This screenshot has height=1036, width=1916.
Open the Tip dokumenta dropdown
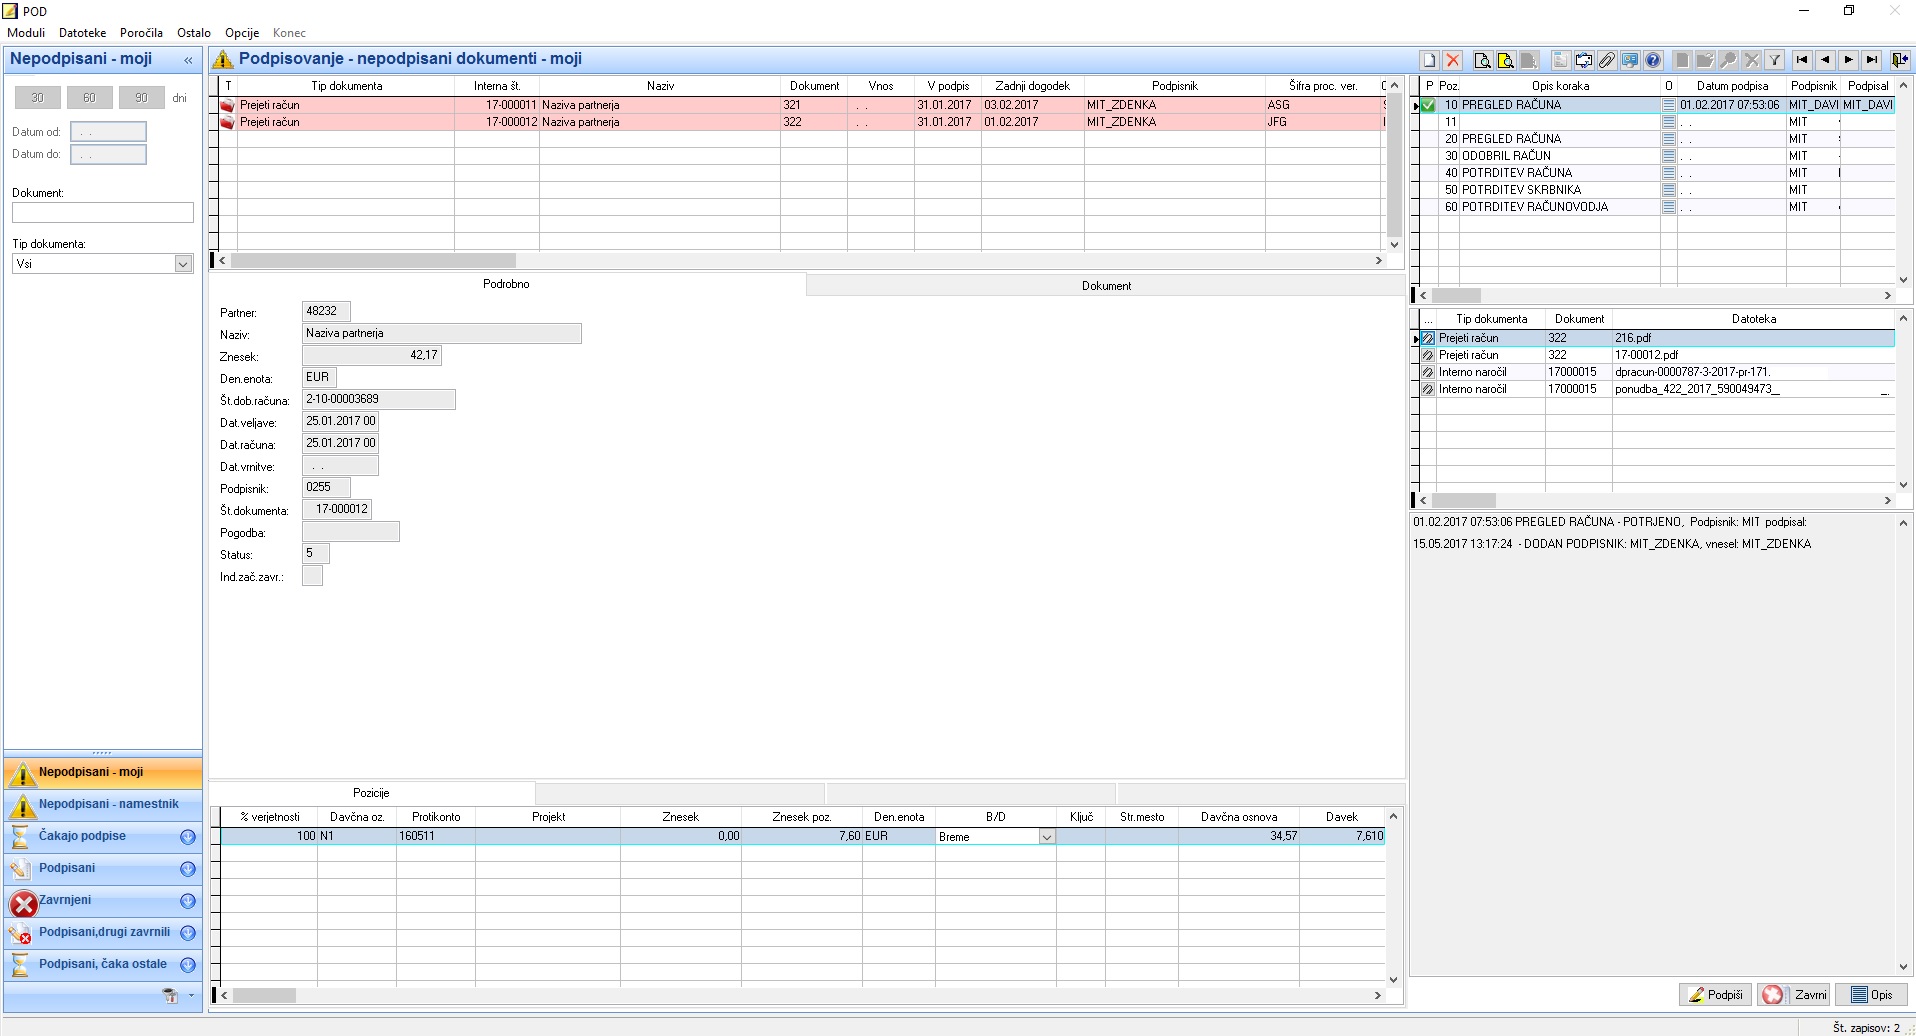pos(183,264)
